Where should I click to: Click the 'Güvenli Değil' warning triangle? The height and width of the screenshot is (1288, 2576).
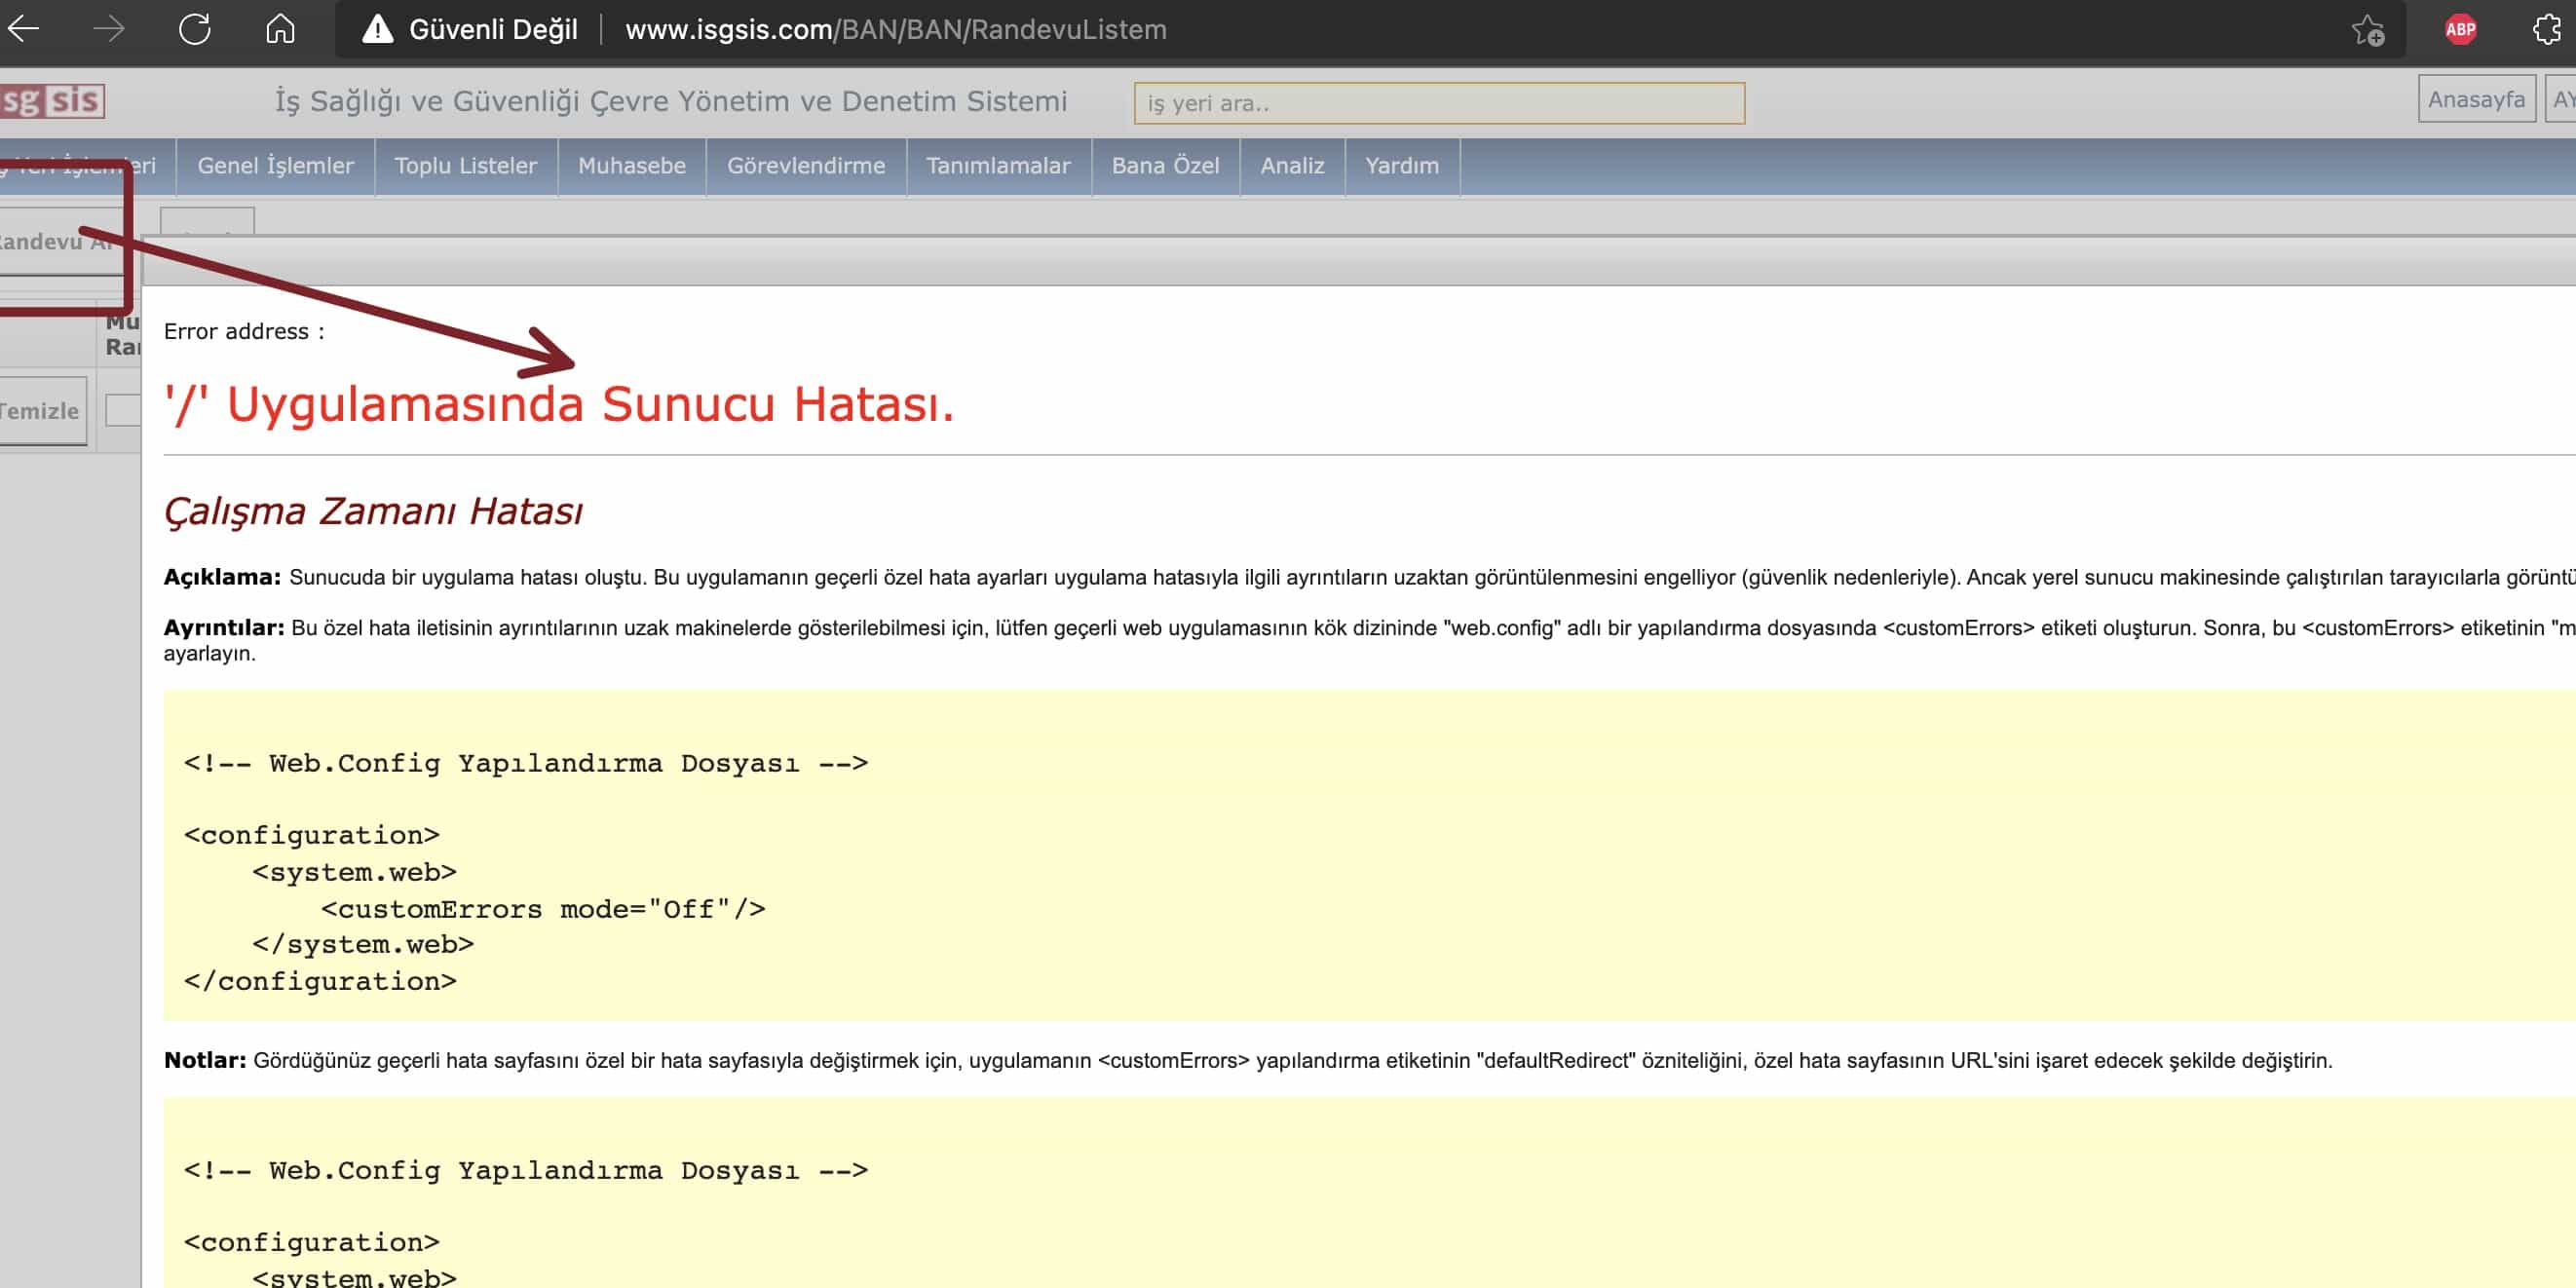(377, 29)
